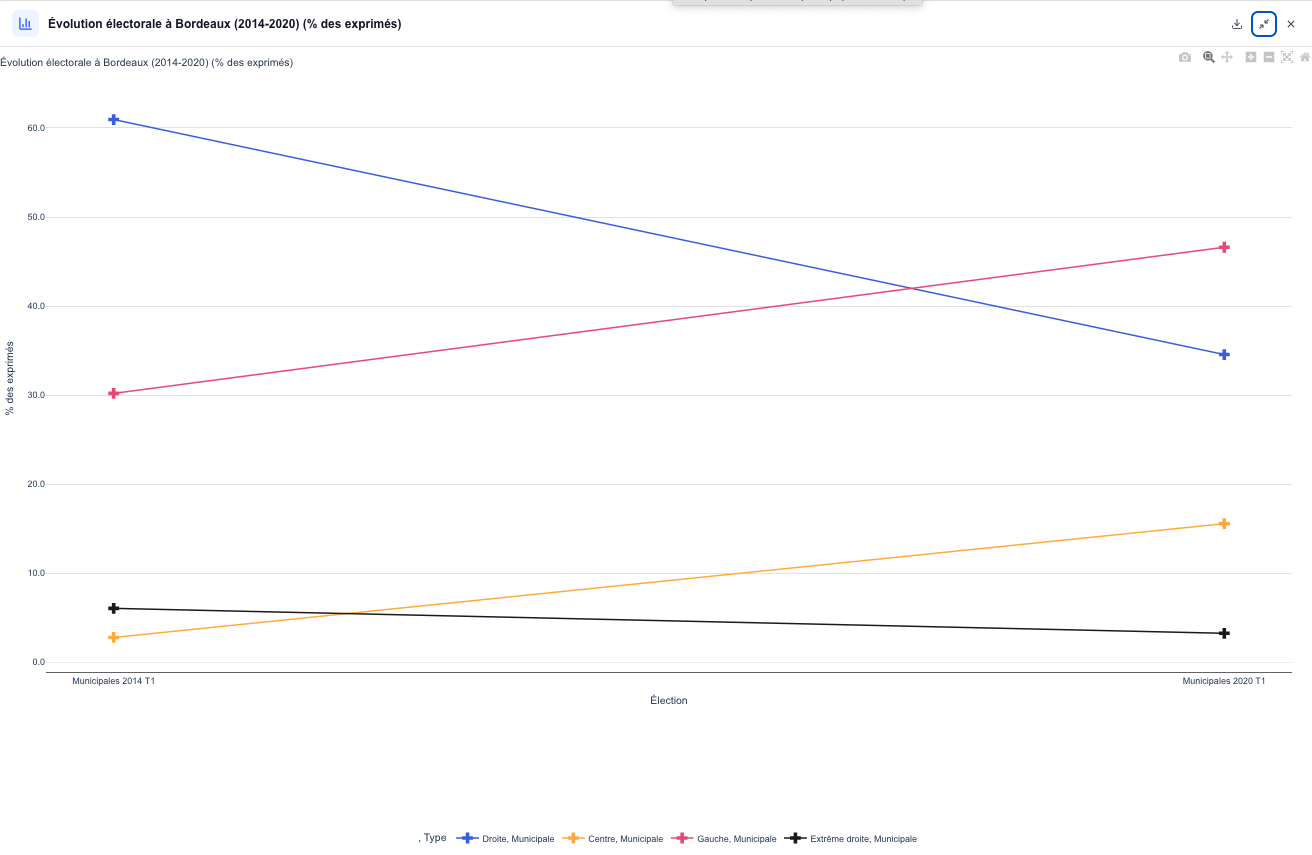Select the Zoom magnifier tool
Image resolution: width=1312 pixels, height=855 pixels.
click(x=1209, y=58)
